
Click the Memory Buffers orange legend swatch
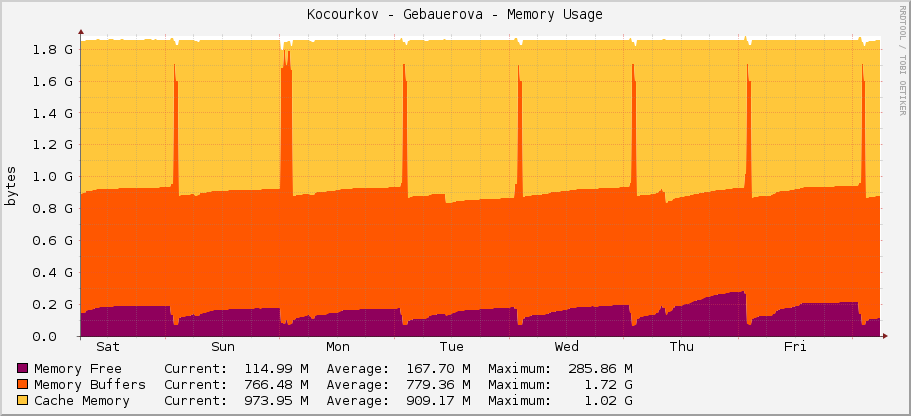[x=23, y=384]
